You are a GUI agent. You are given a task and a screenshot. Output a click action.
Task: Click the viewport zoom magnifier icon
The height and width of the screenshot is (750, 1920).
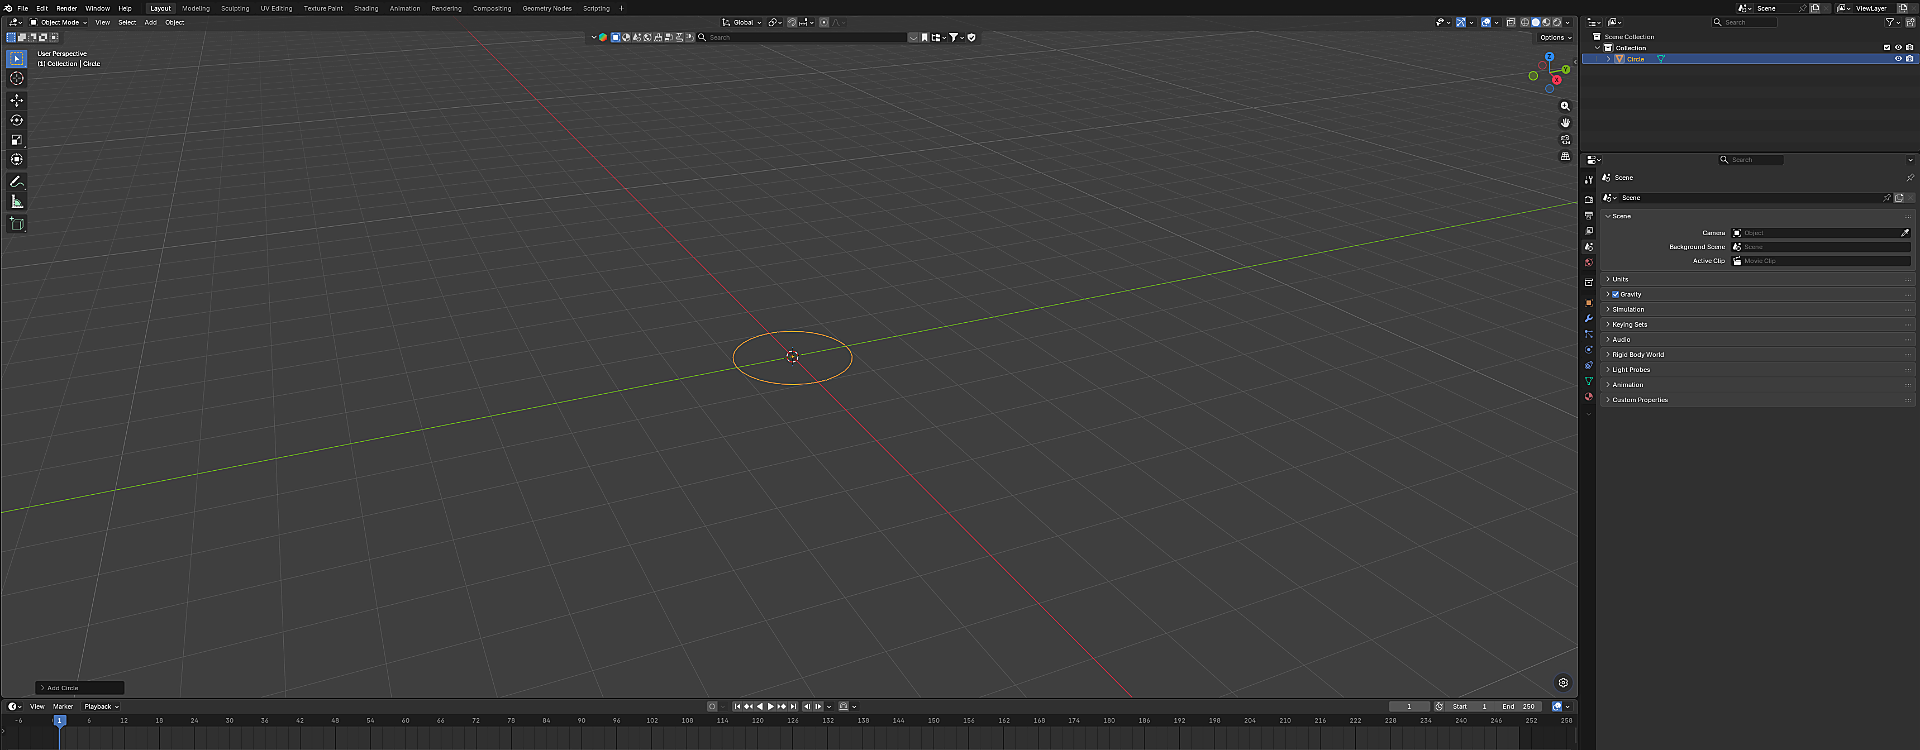[1565, 106]
